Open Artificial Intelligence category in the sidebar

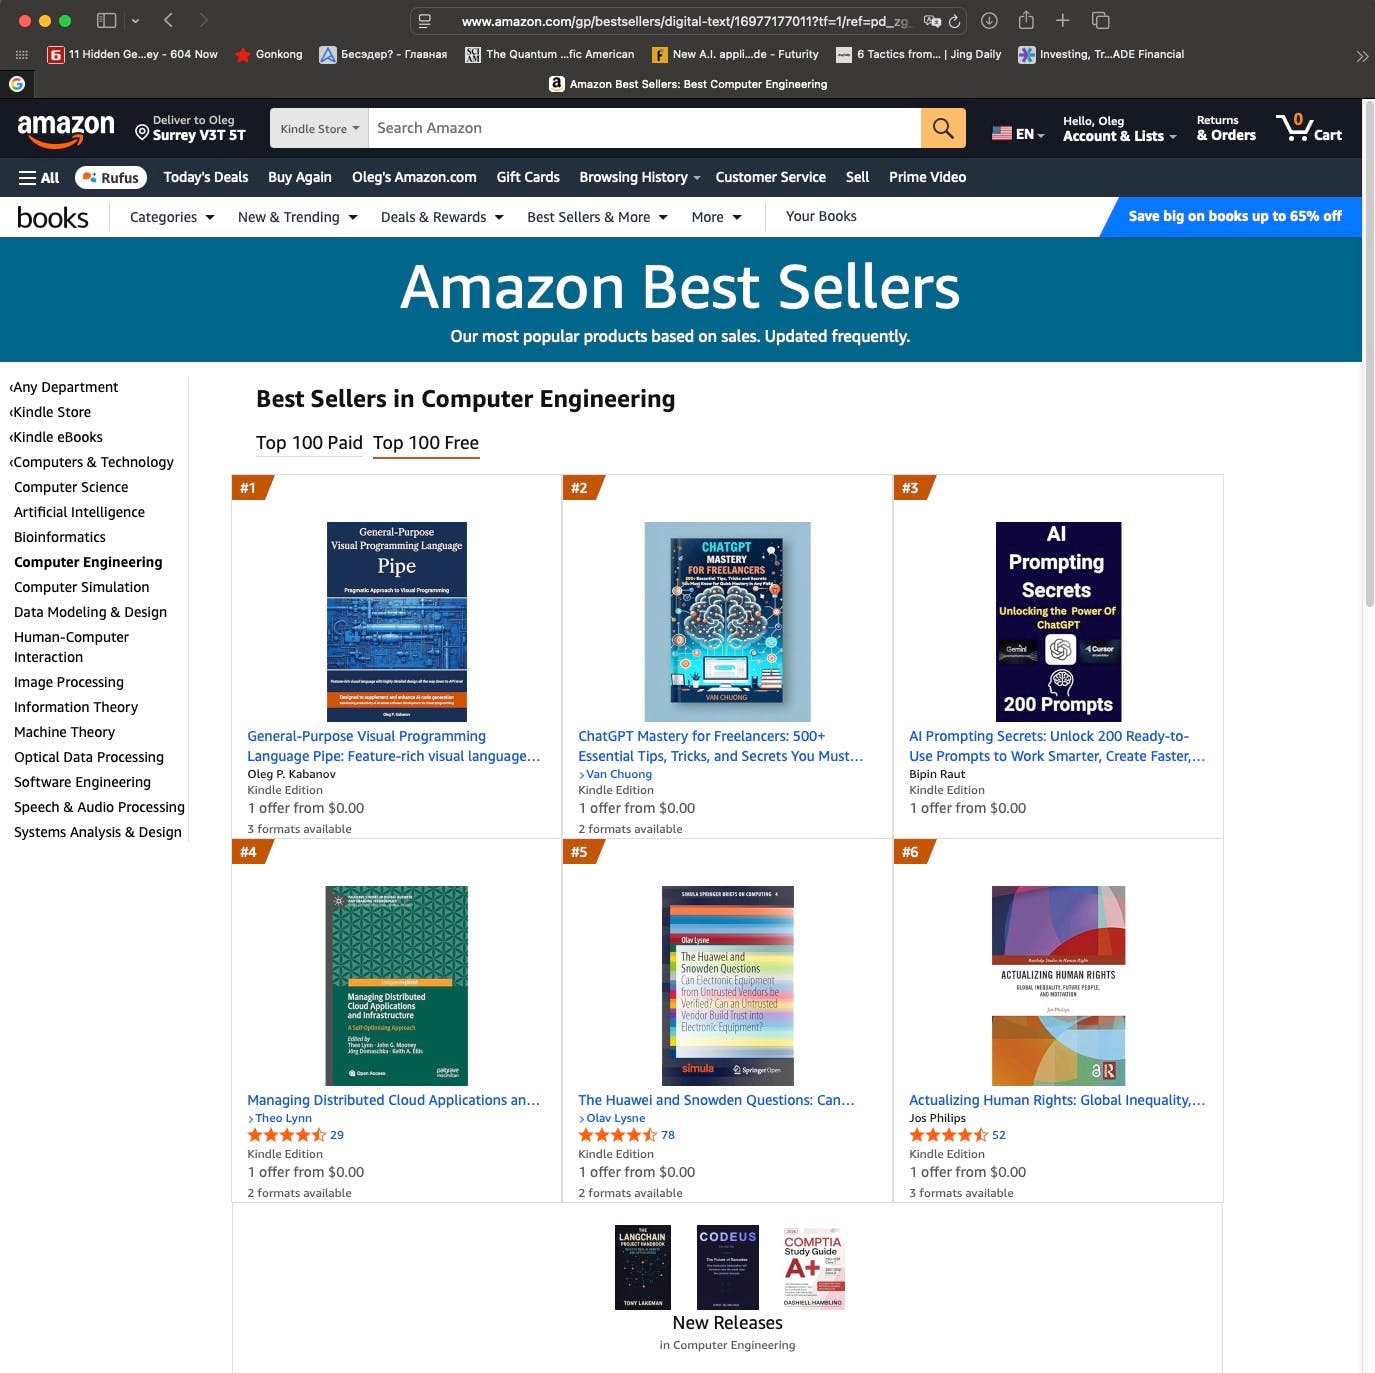79,512
